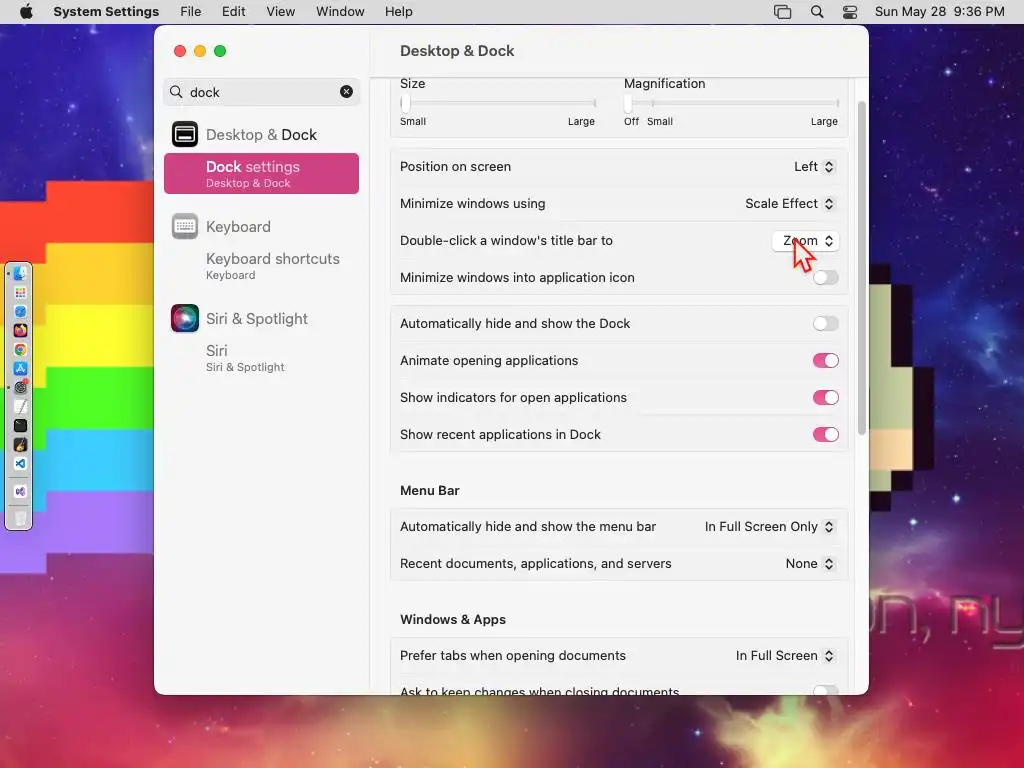Open the Edit menu
Screen dimensions: 1024x768
(233, 12)
